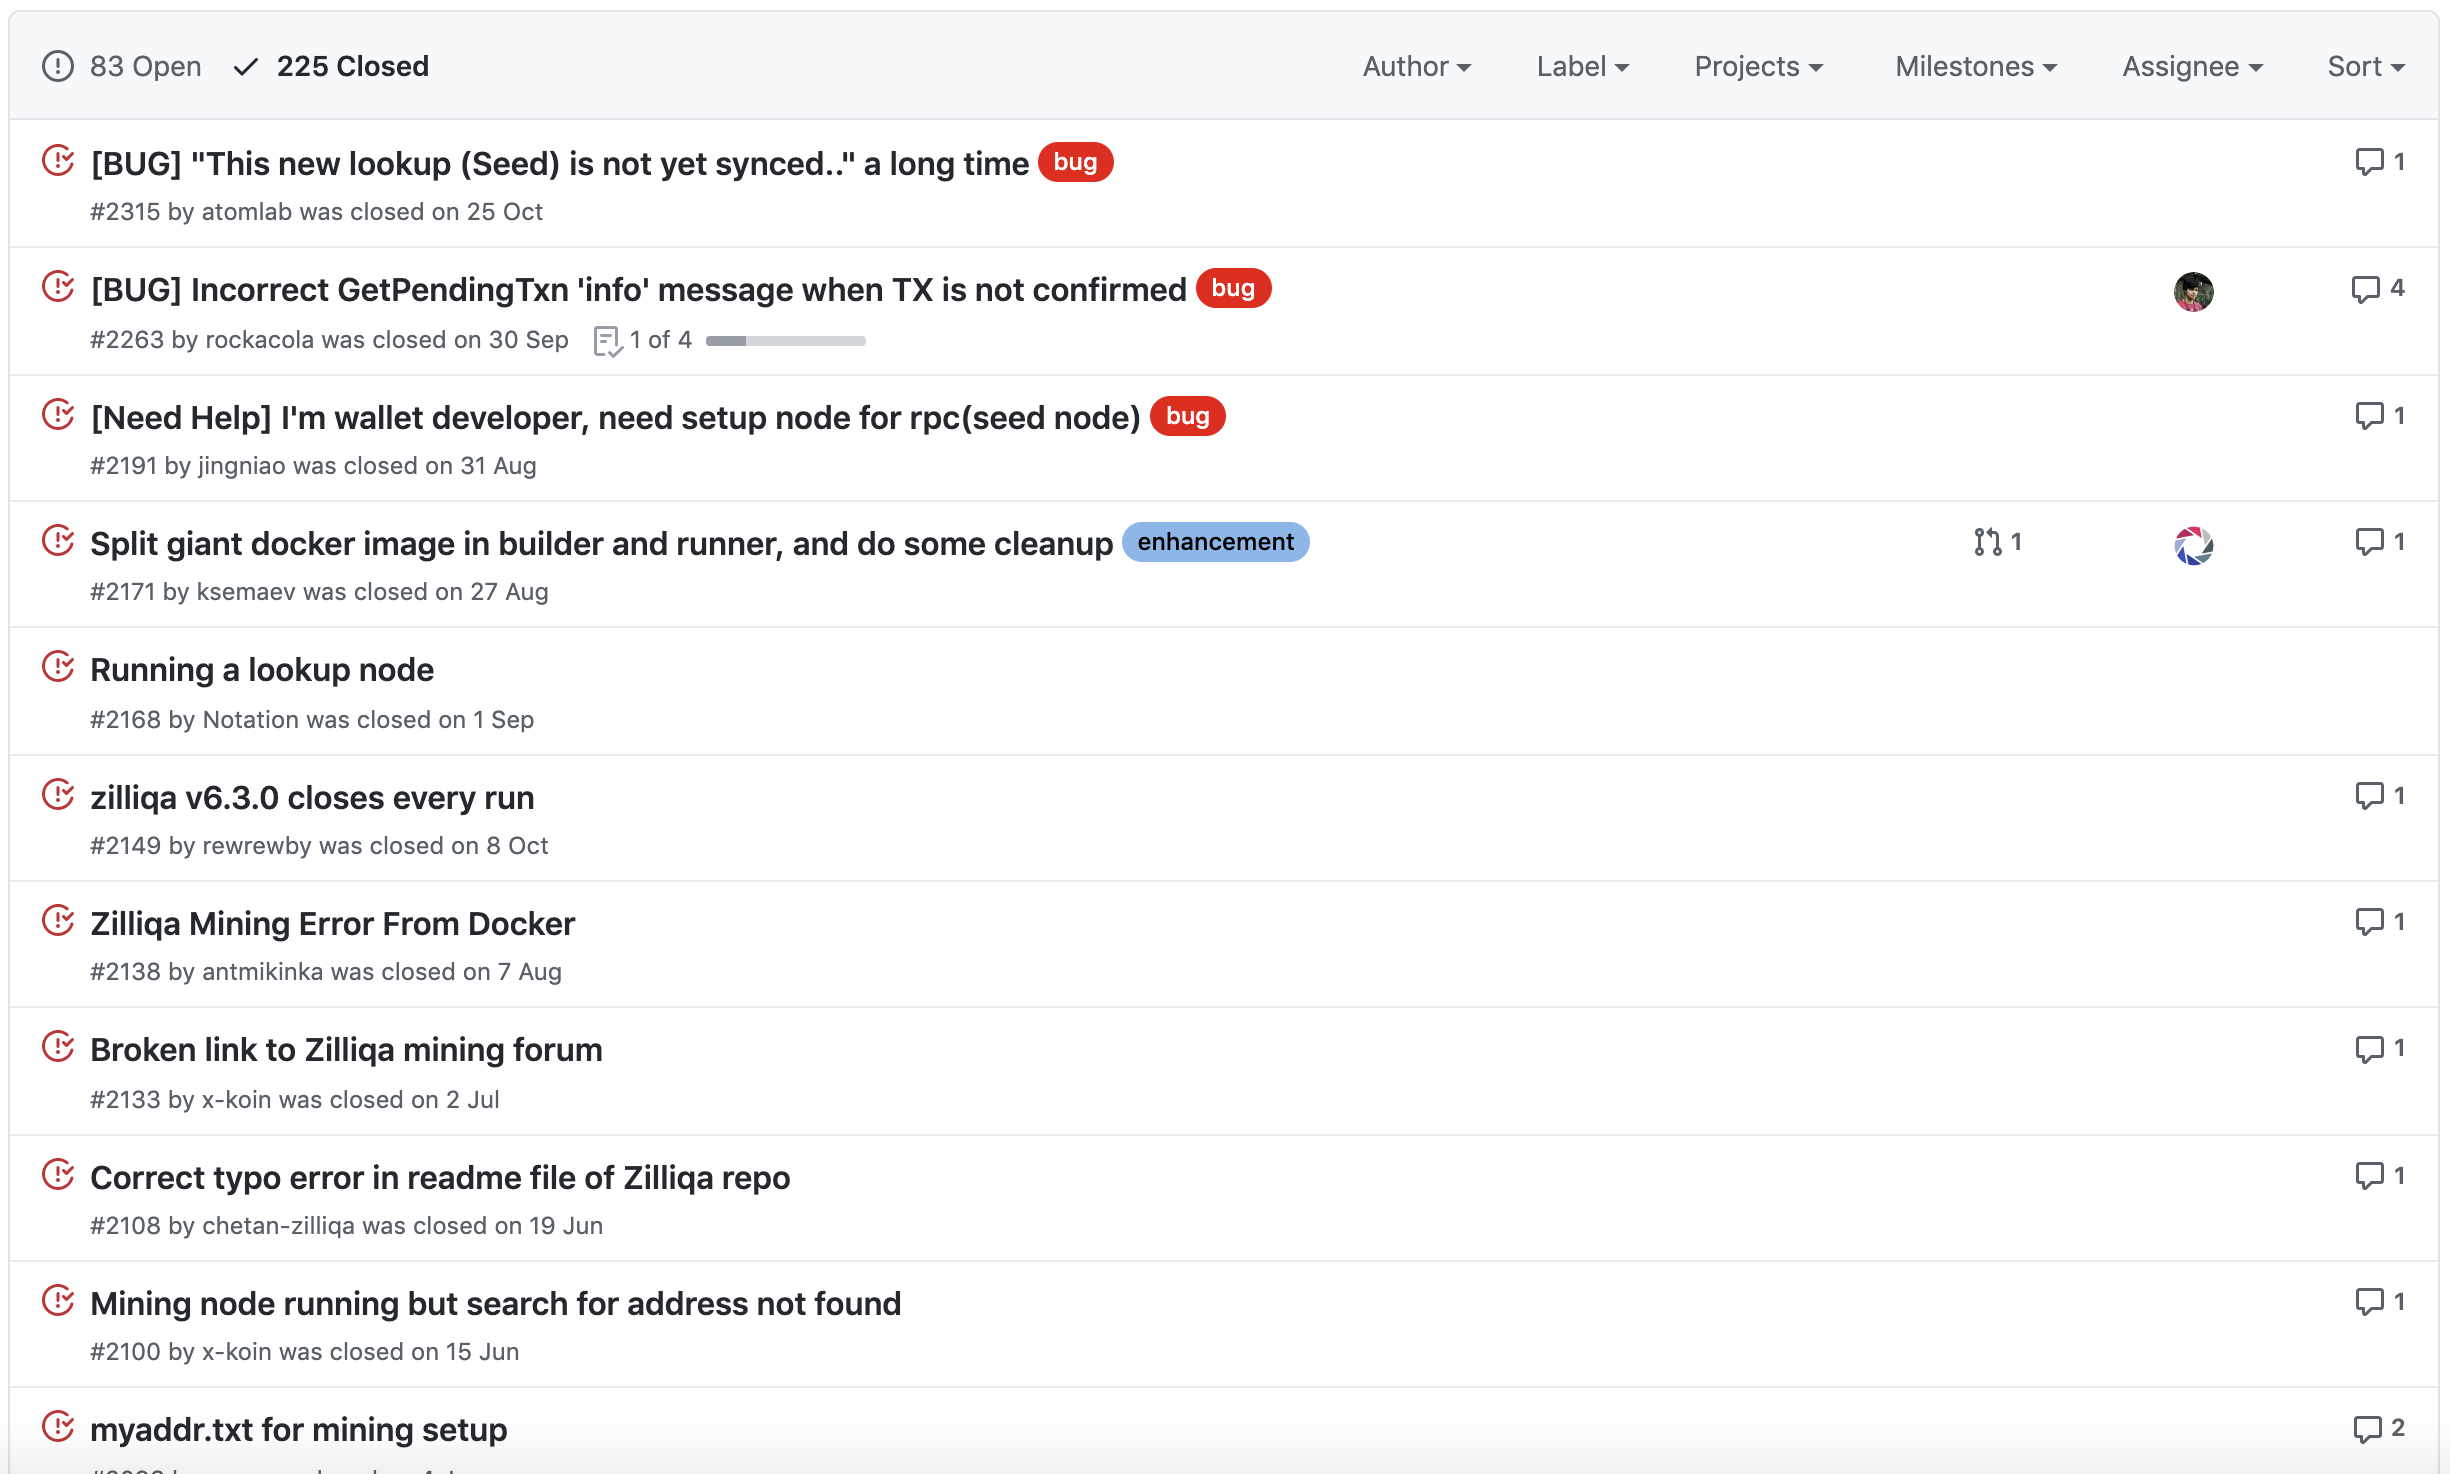Click linked pull request icon on docker issue
2450x1474 pixels.
1987,542
